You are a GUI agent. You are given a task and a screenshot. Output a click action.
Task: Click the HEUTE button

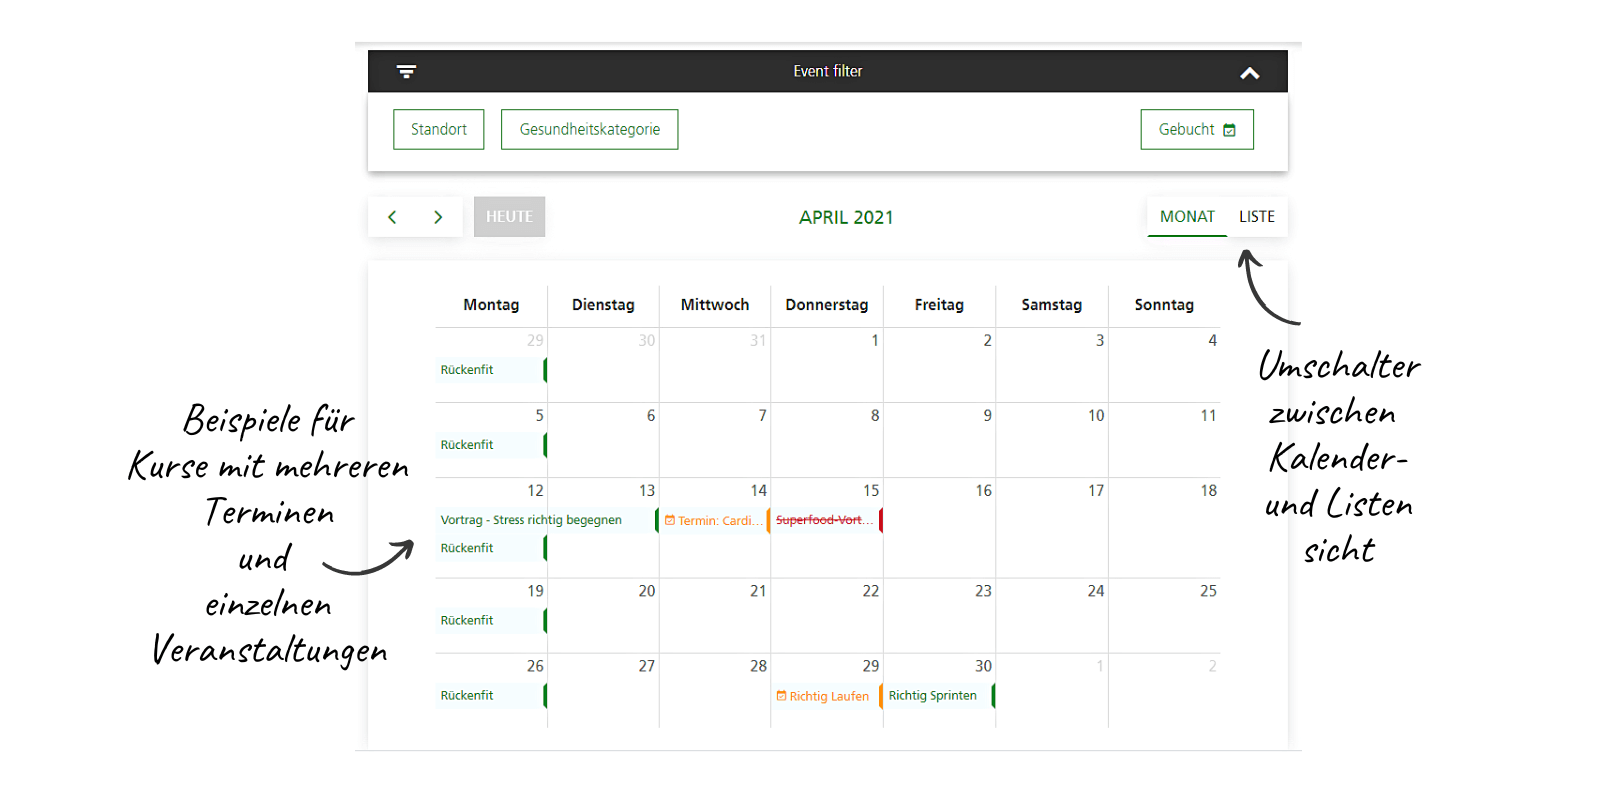click(x=509, y=216)
